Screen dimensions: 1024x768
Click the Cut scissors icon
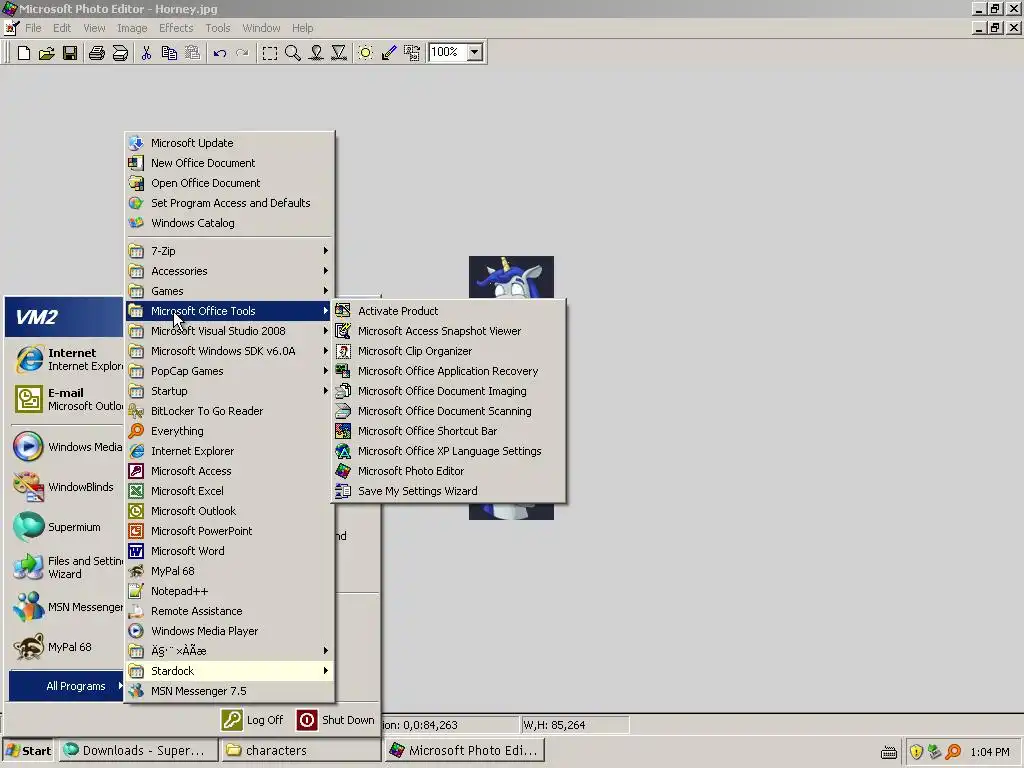coord(146,53)
